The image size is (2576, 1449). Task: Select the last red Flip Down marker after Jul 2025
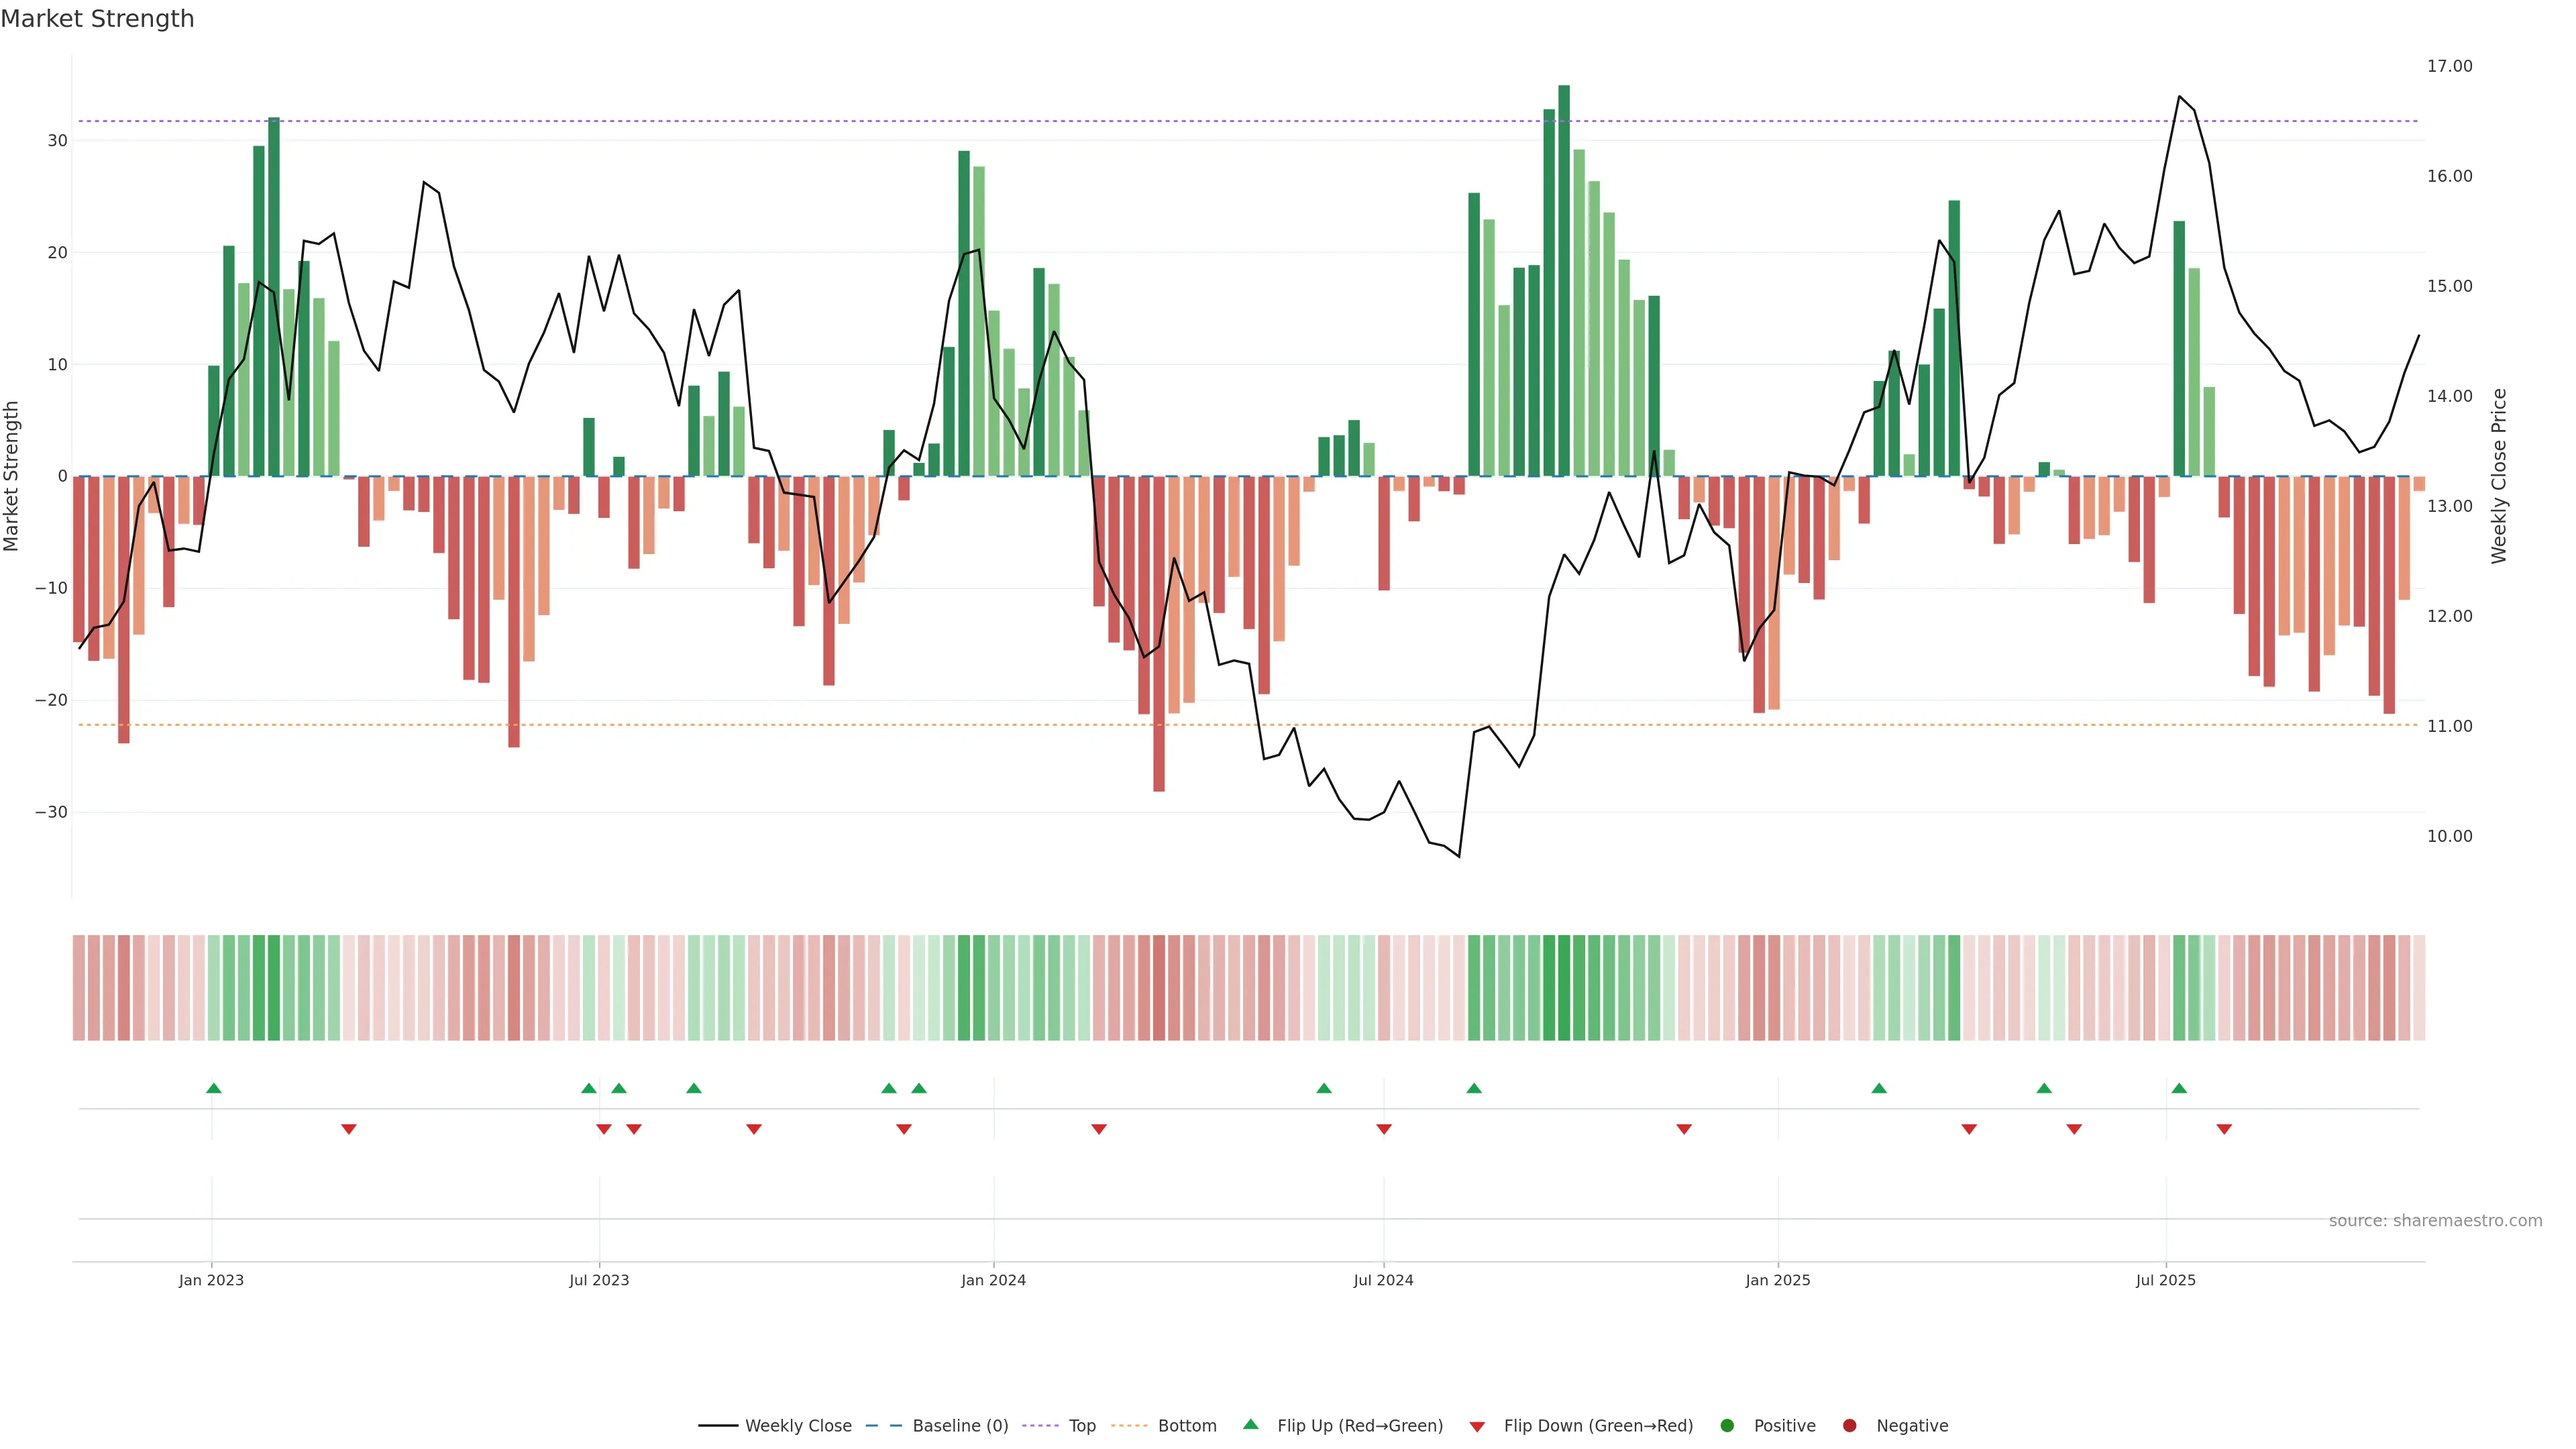[x=2224, y=1129]
